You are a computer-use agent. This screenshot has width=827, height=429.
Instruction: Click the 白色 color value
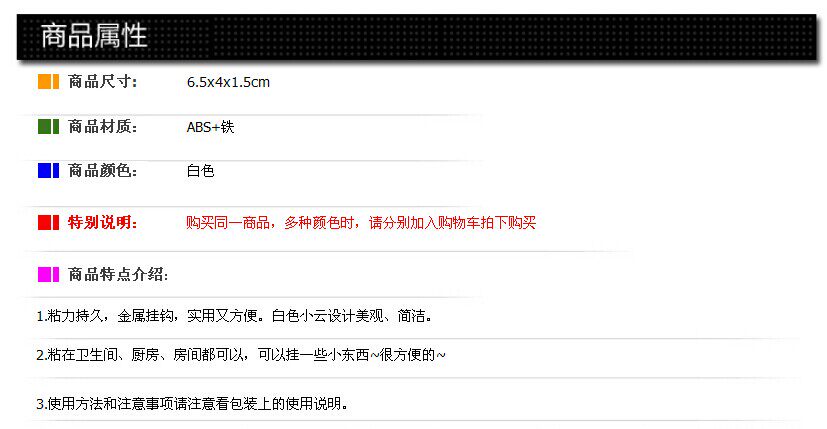click(x=200, y=171)
